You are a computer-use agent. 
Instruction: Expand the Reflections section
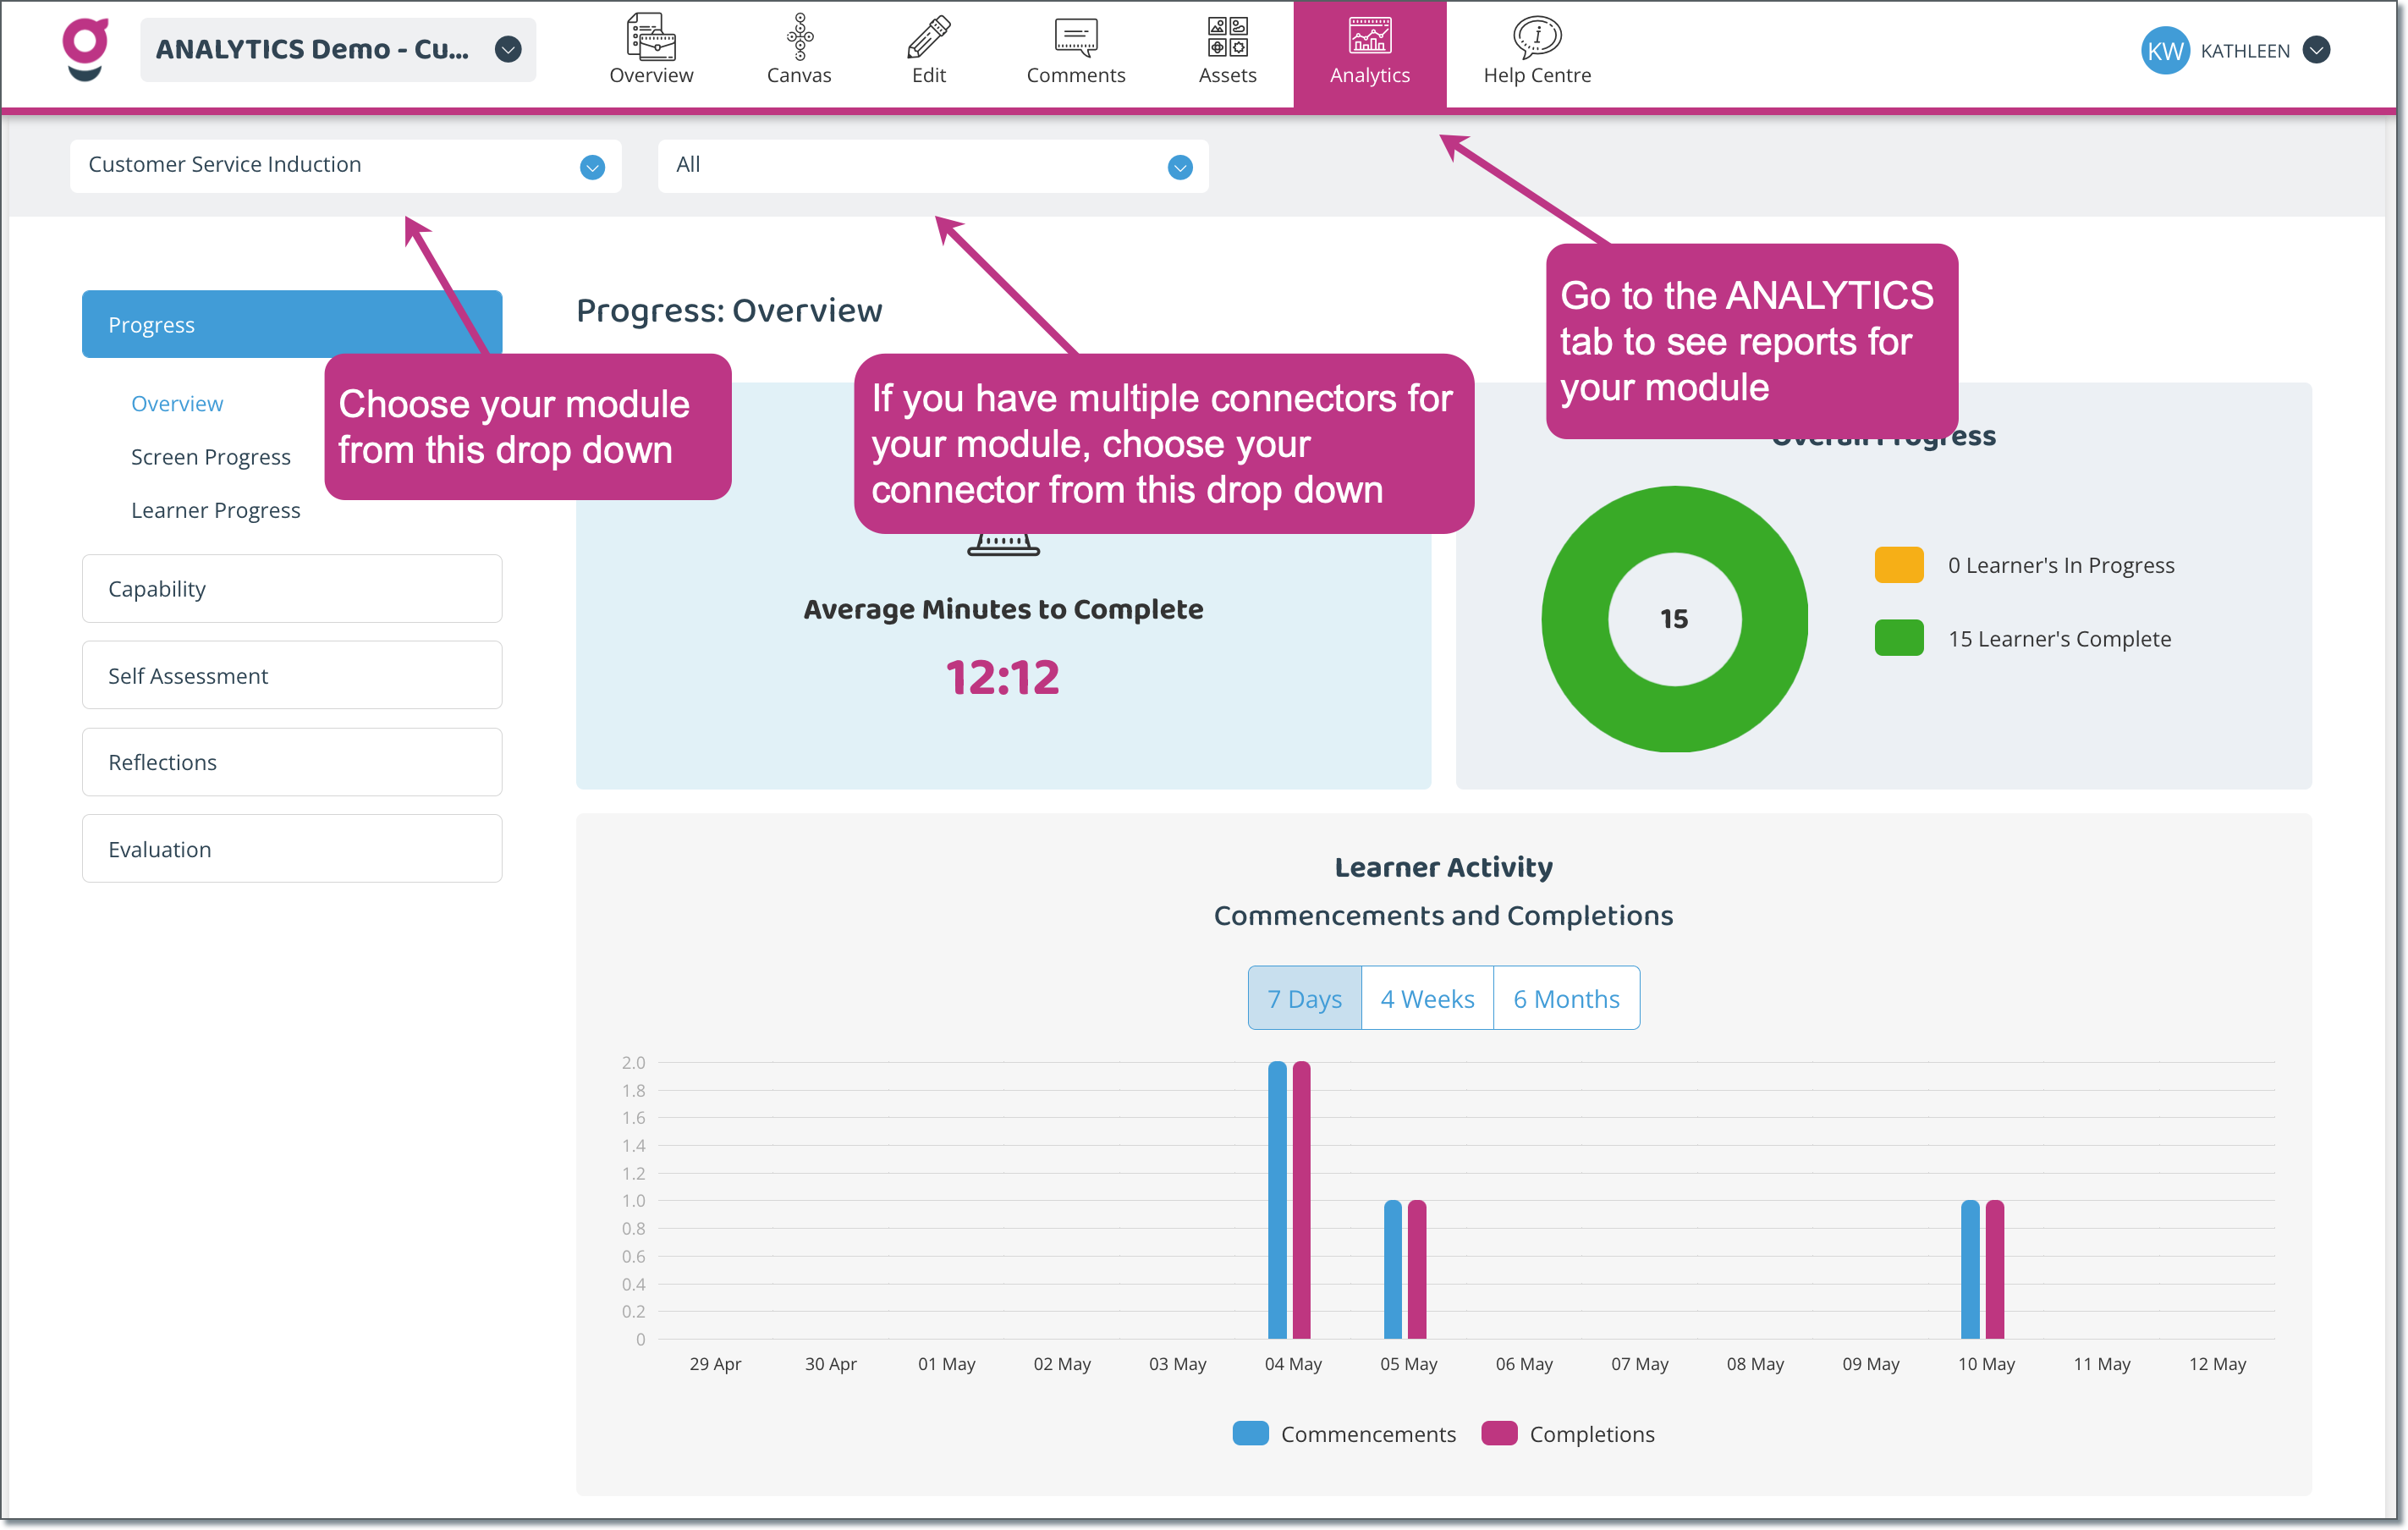click(x=291, y=762)
